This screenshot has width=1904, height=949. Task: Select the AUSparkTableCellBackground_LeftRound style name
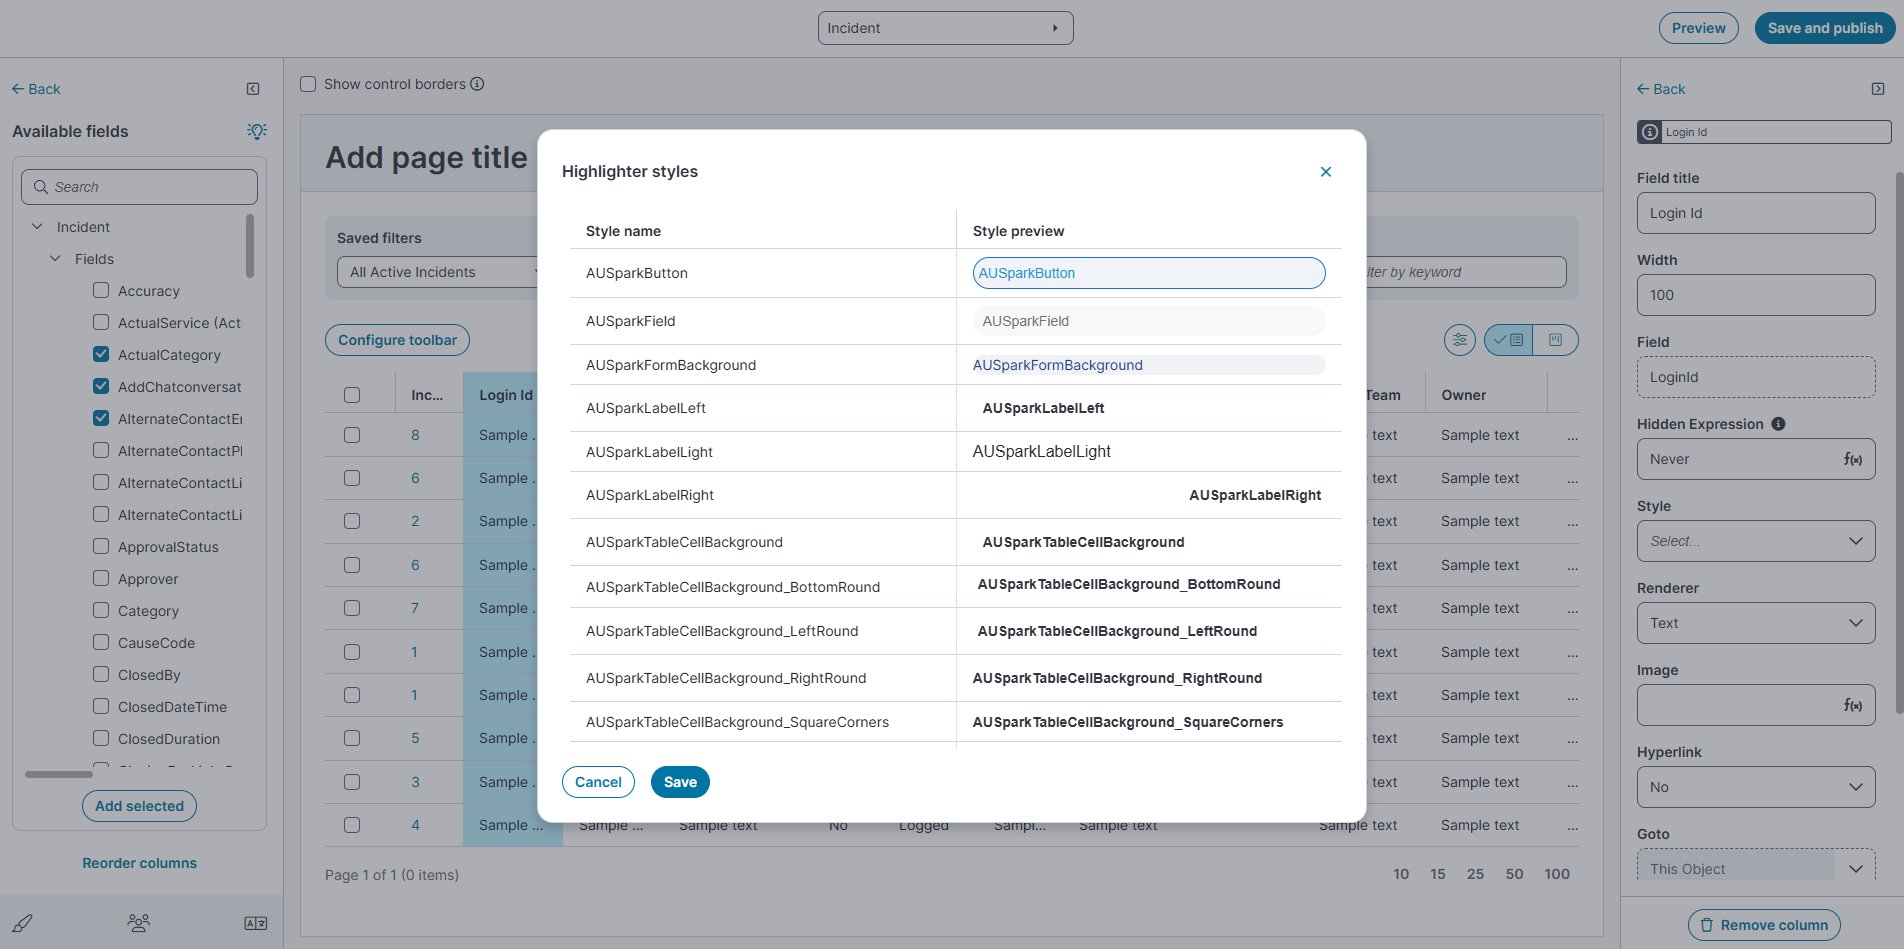point(722,631)
